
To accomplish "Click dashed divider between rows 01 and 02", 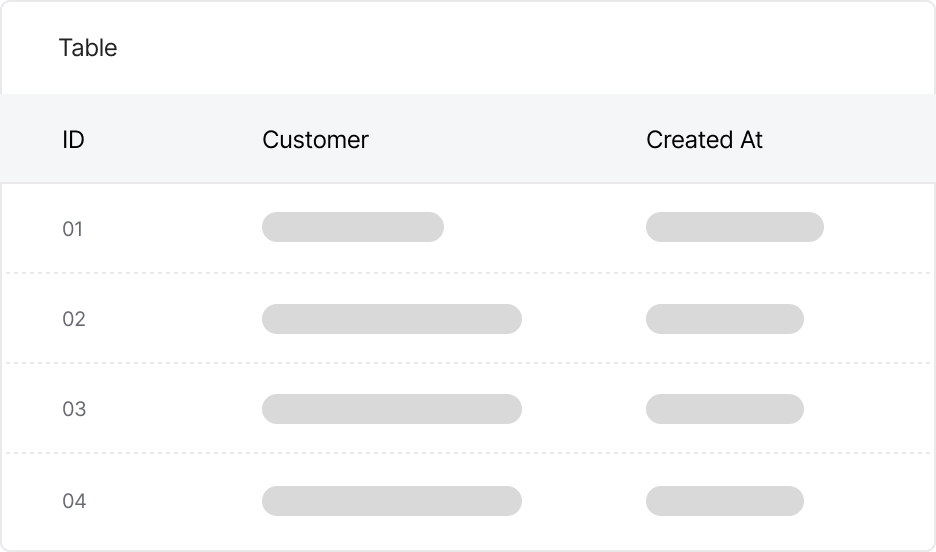I will pos(468,273).
